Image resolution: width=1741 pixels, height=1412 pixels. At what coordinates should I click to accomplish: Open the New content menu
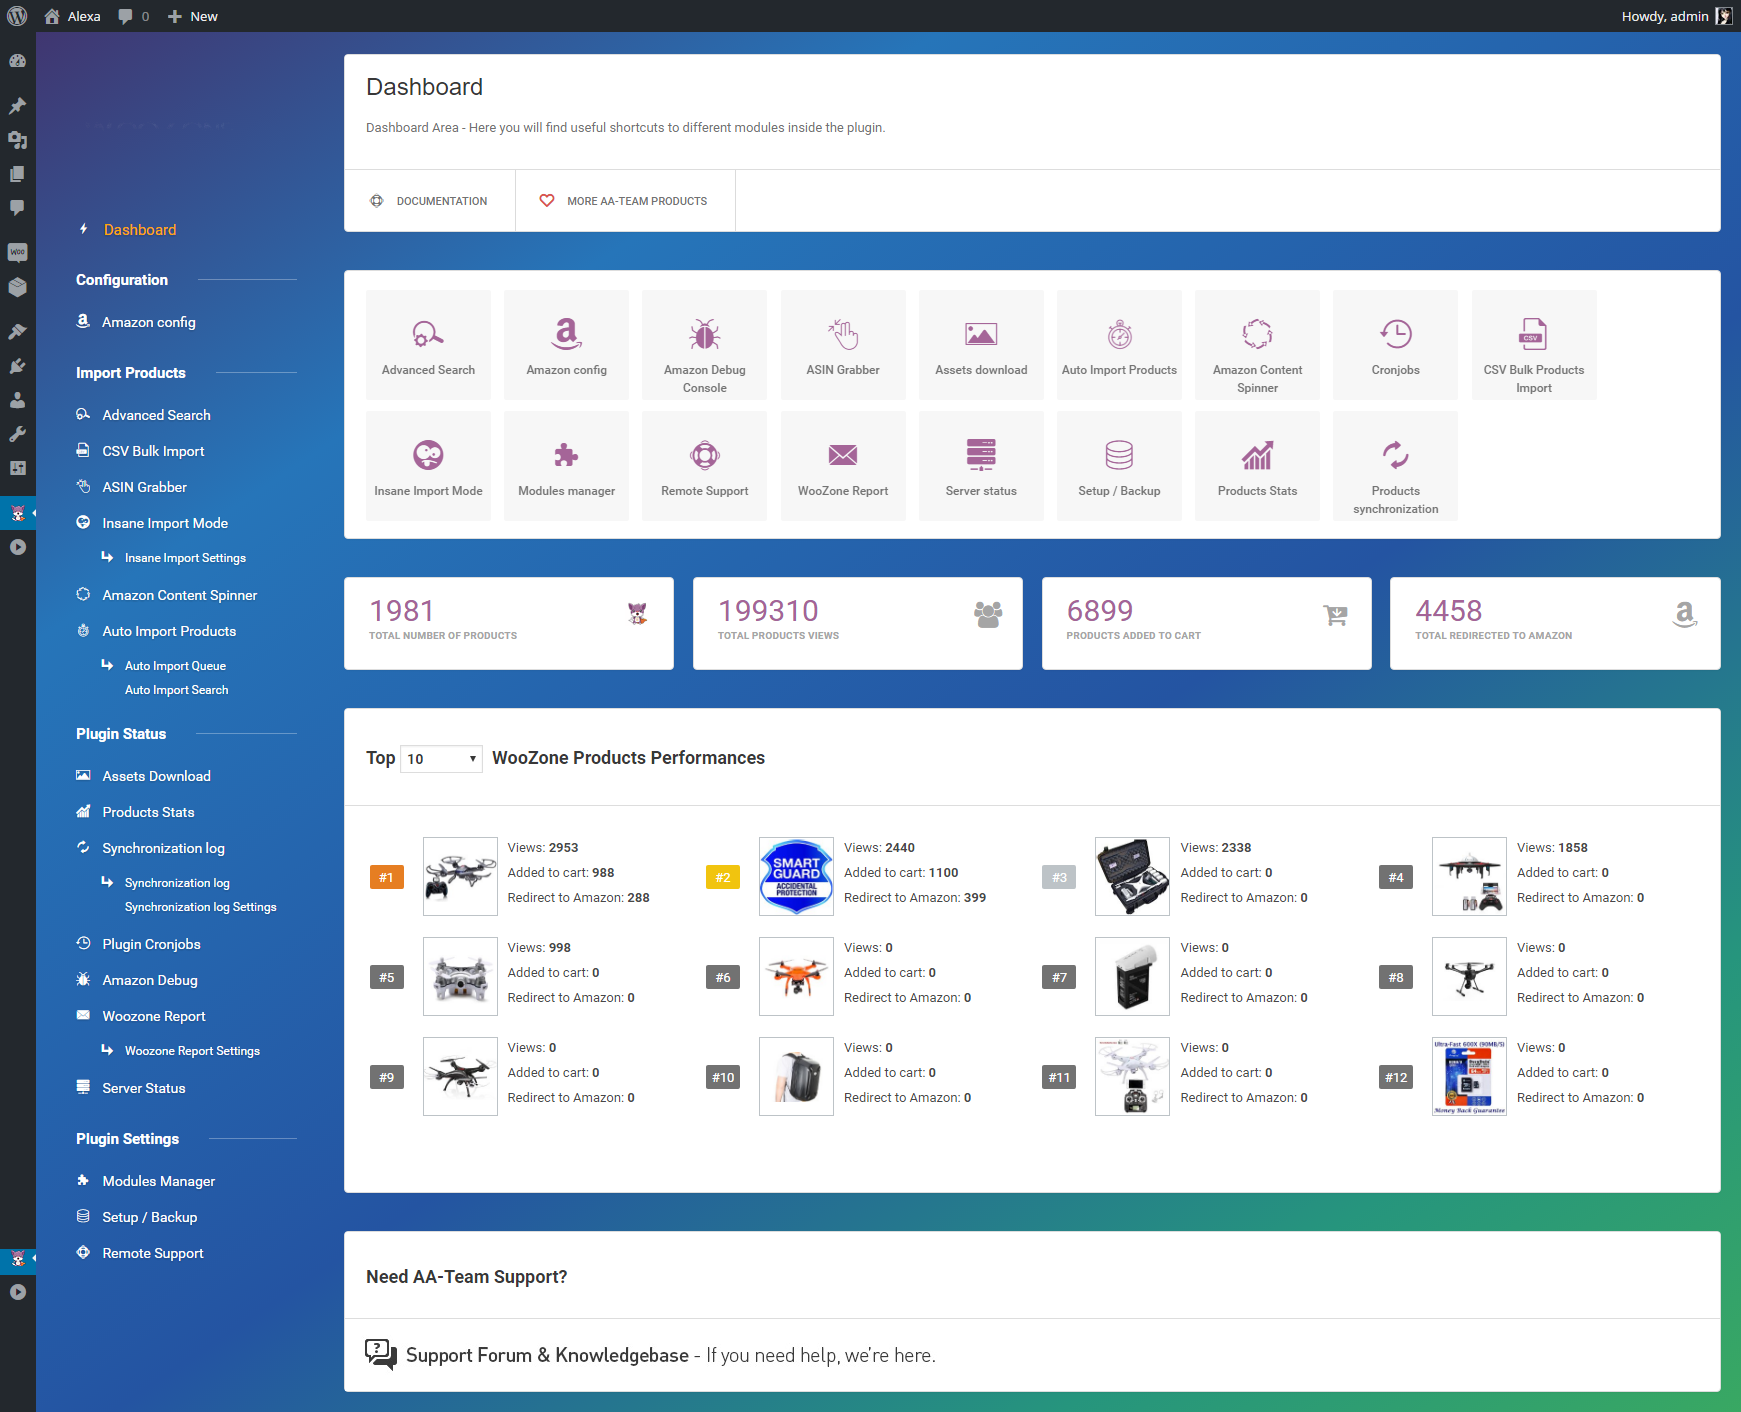click(193, 16)
